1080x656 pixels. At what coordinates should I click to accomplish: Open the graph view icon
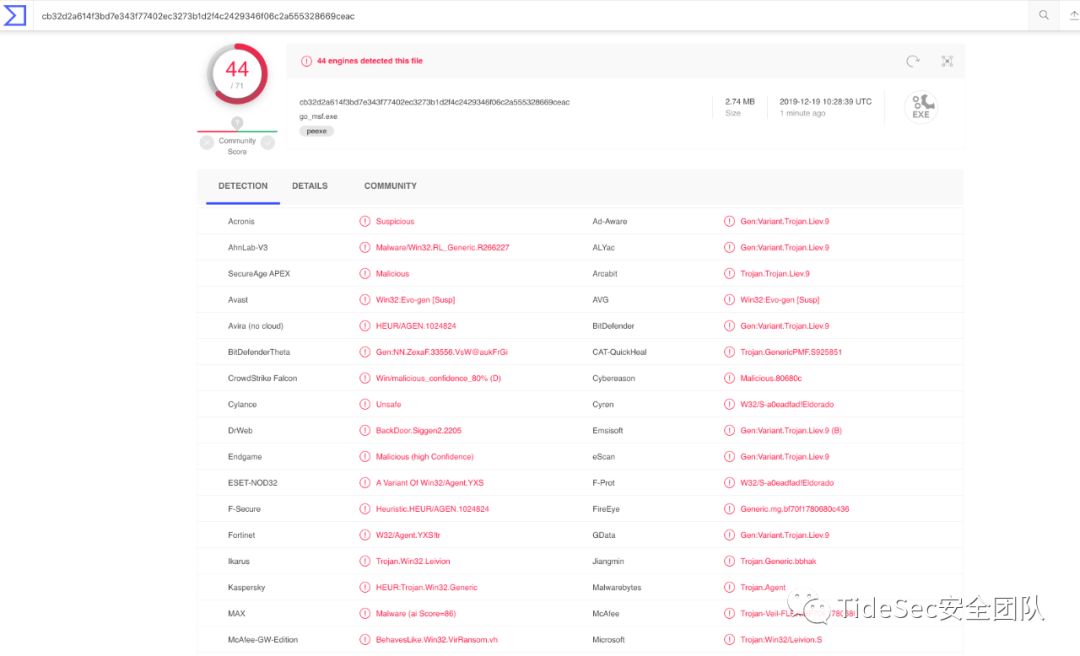(x=947, y=61)
